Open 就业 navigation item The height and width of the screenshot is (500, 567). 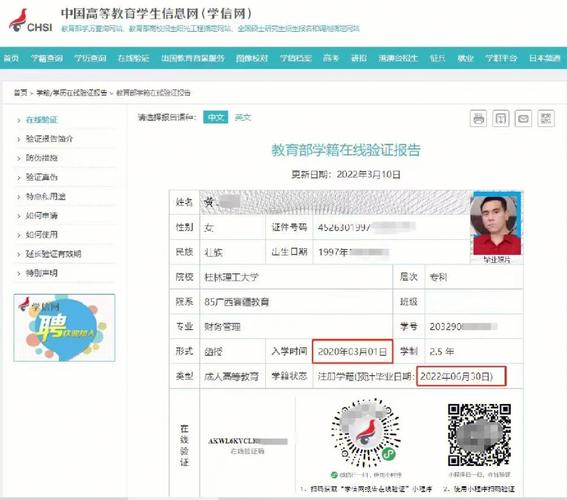465,58
